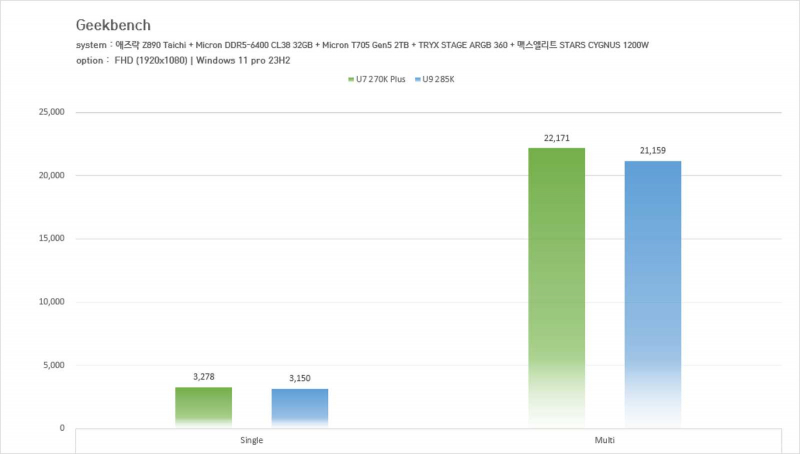Image resolution: width=800 pixels, height=454 pixels.
Task: Select the green Single score bar
Action: click(x=203, y=407)
